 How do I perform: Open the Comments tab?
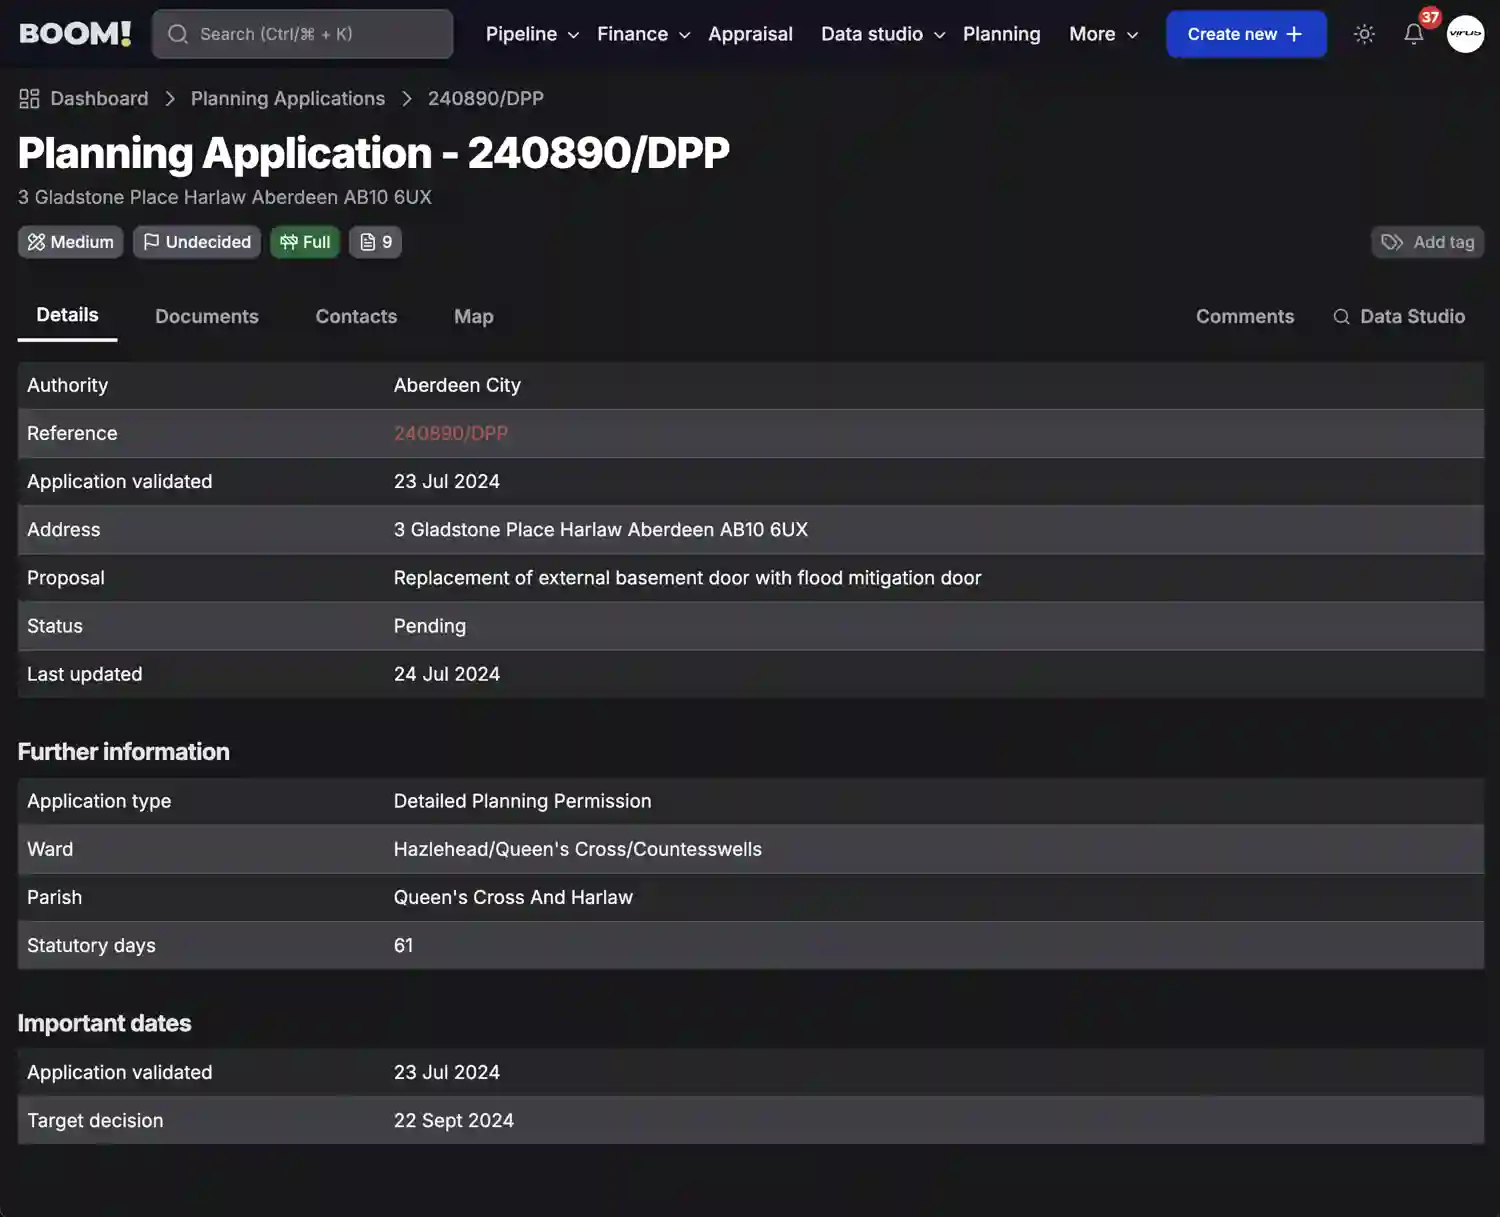pyautogui.click(x=1245, y=316)
